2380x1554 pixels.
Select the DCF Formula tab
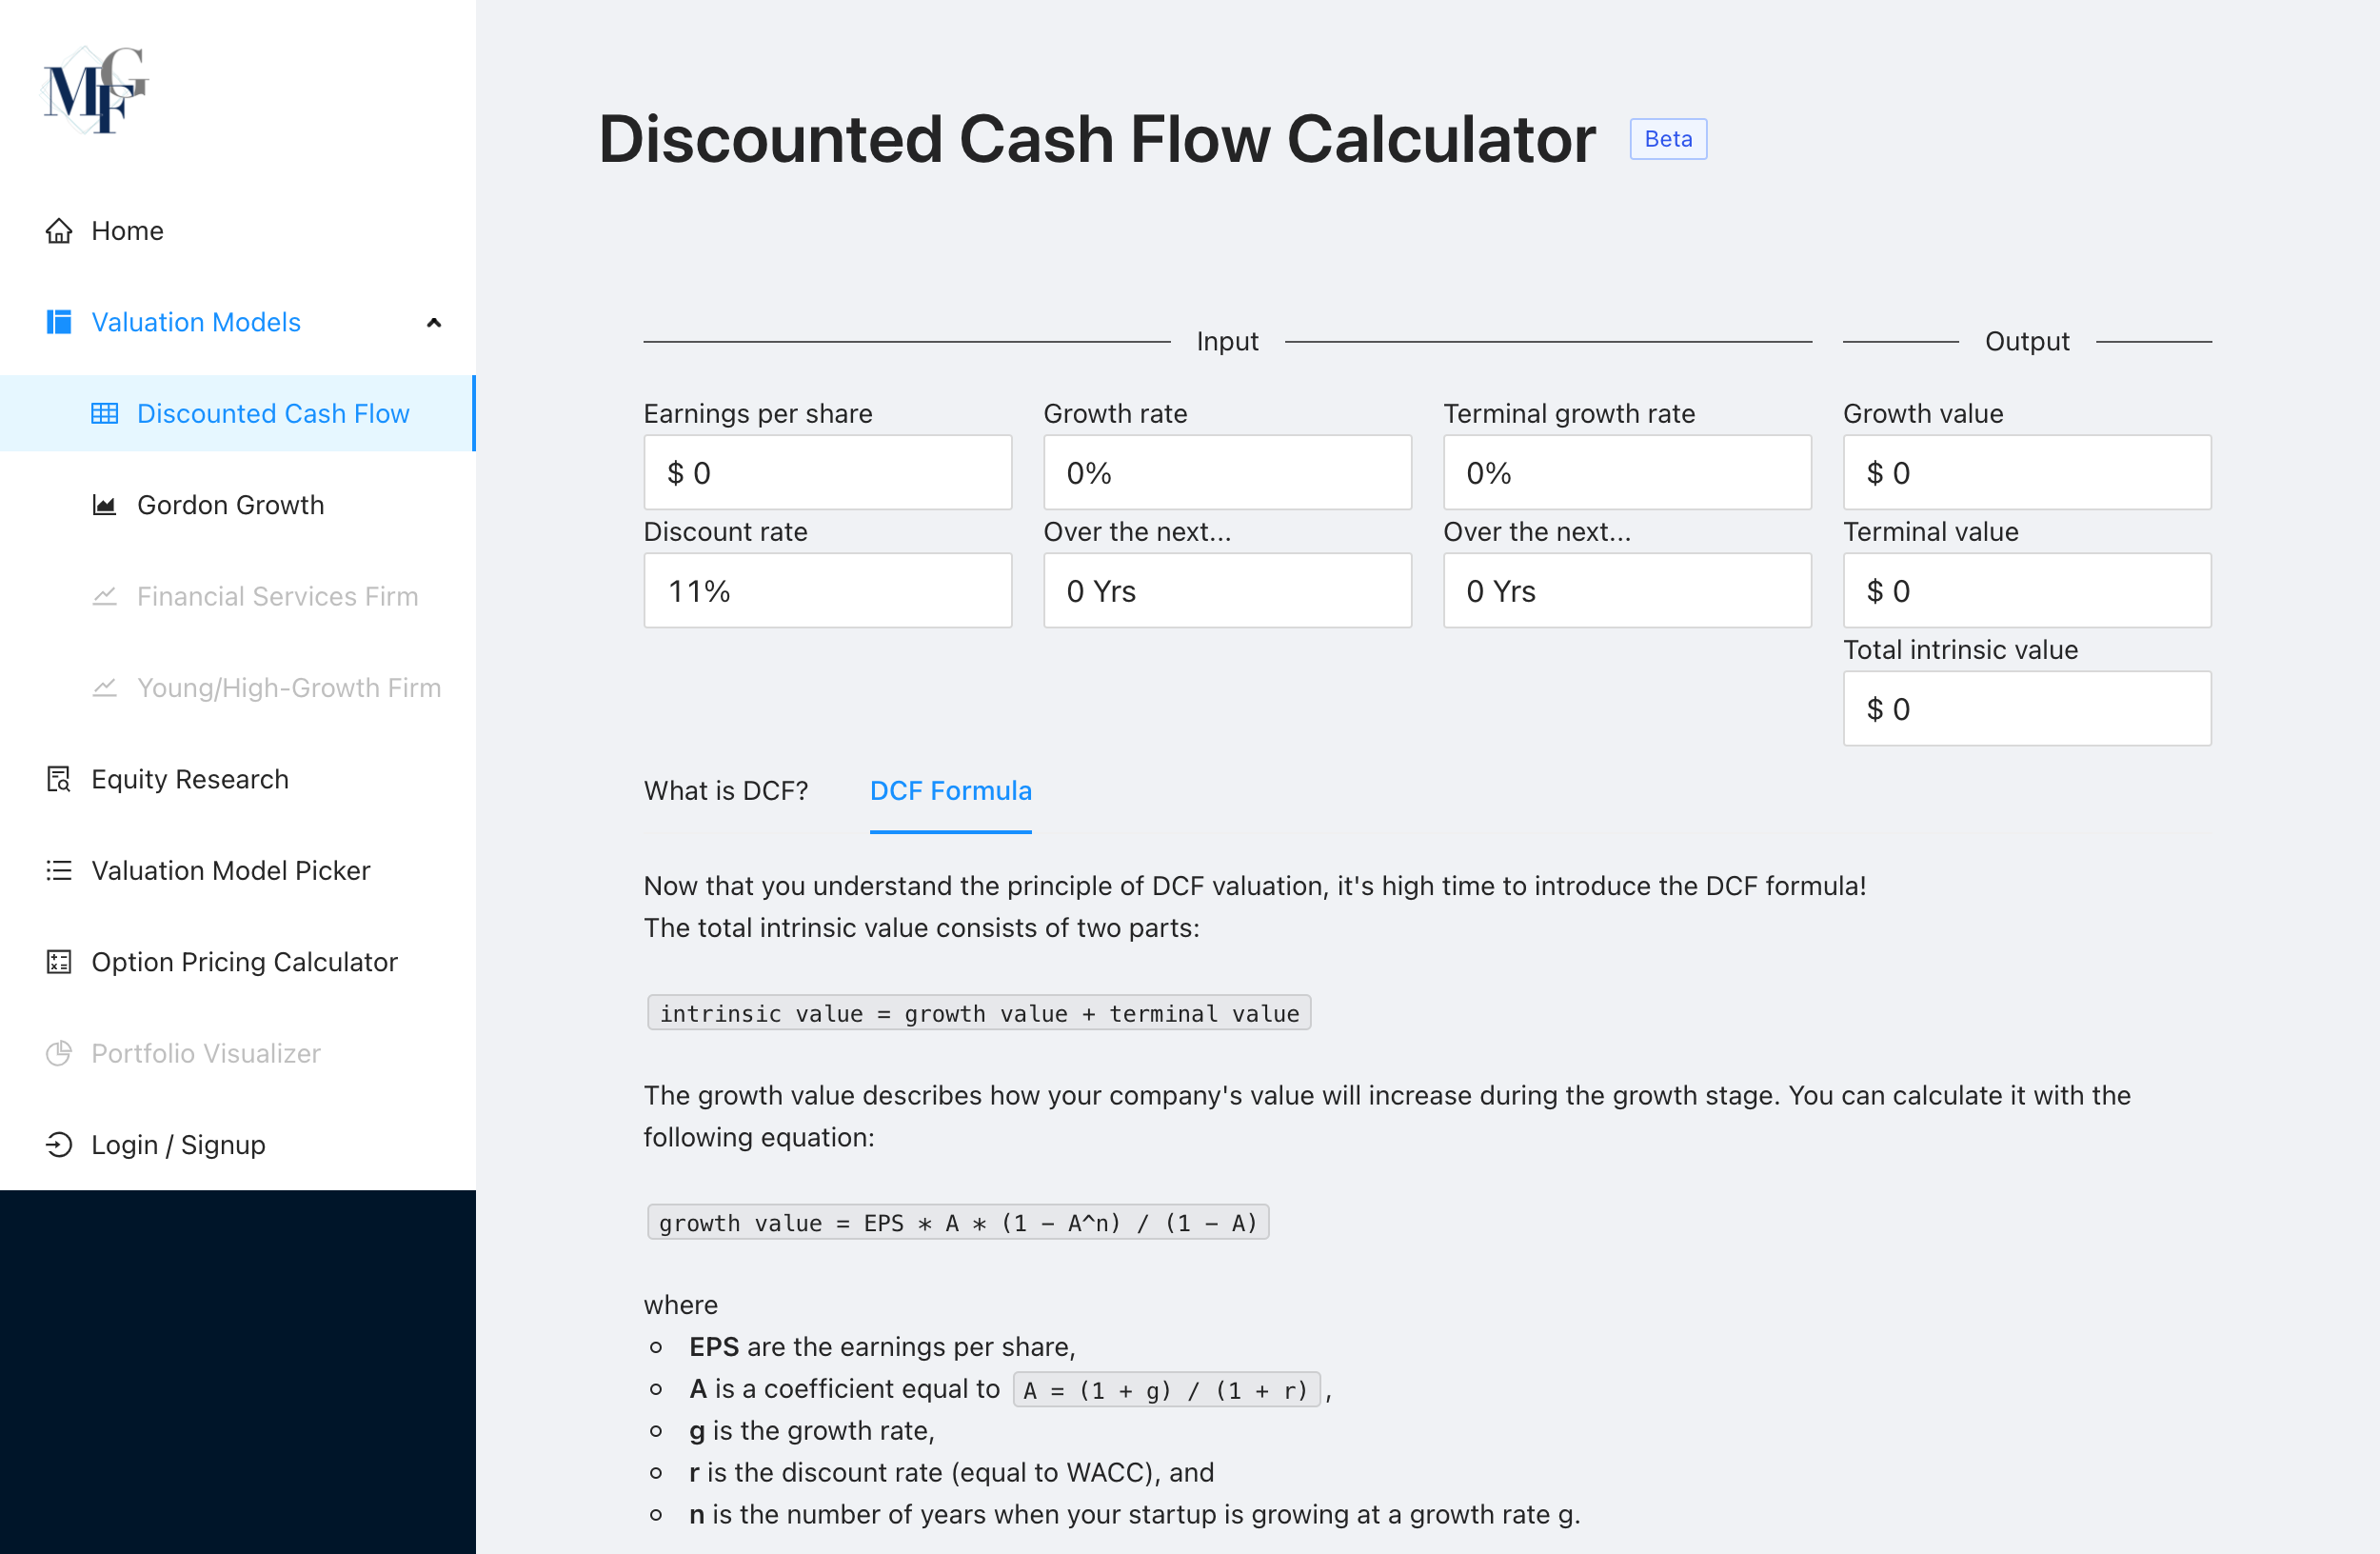952,791
